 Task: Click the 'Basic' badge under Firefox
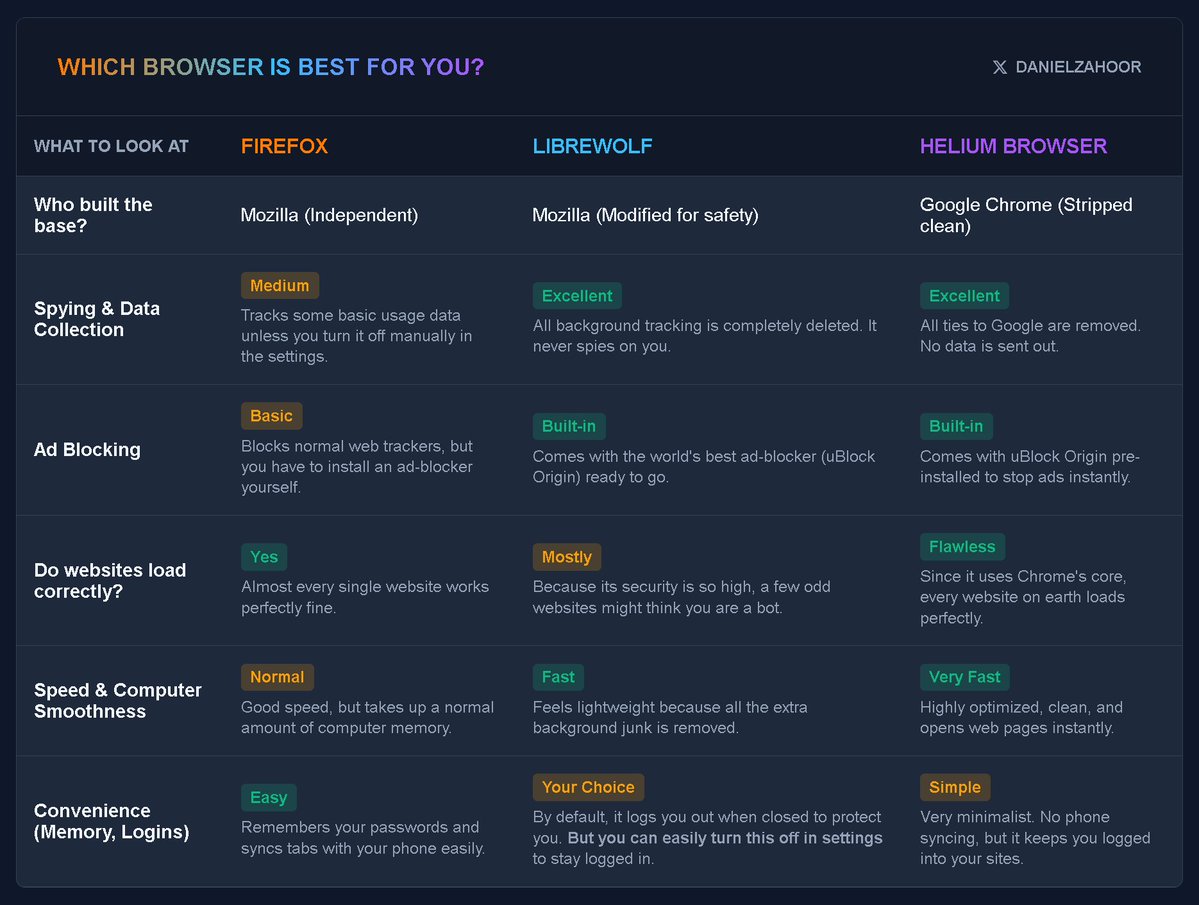(271, 416)
